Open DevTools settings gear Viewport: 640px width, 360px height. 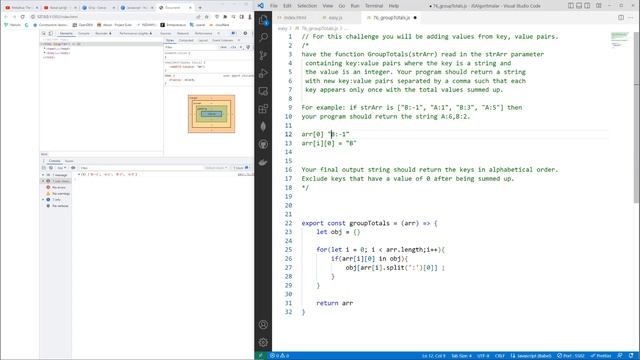pyautogui.click(x=245, y=33)
